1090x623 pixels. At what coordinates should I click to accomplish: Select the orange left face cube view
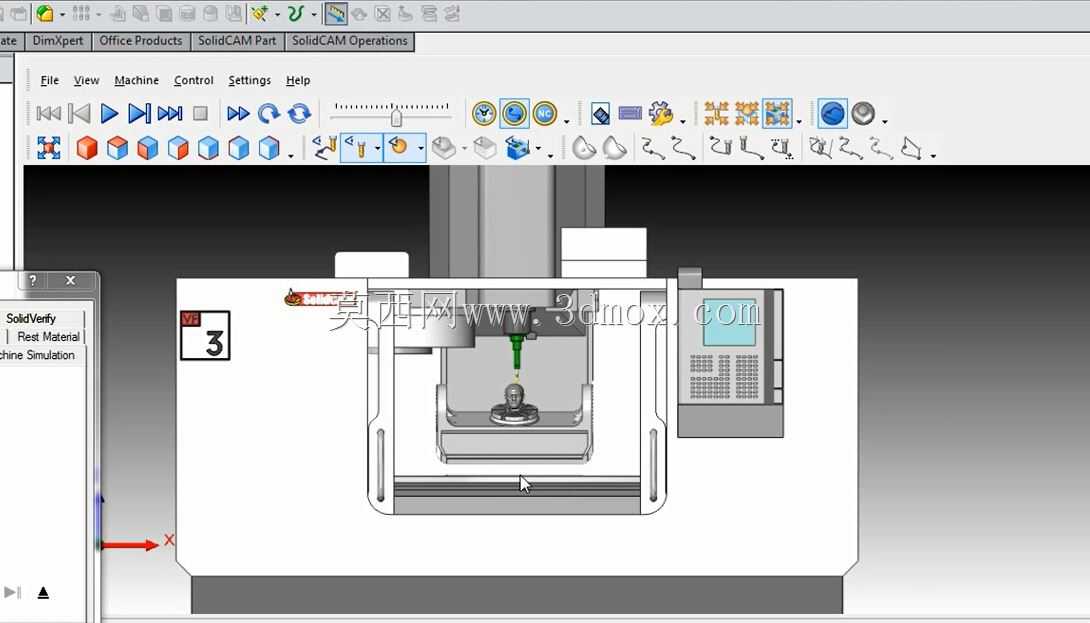[148, 148]
